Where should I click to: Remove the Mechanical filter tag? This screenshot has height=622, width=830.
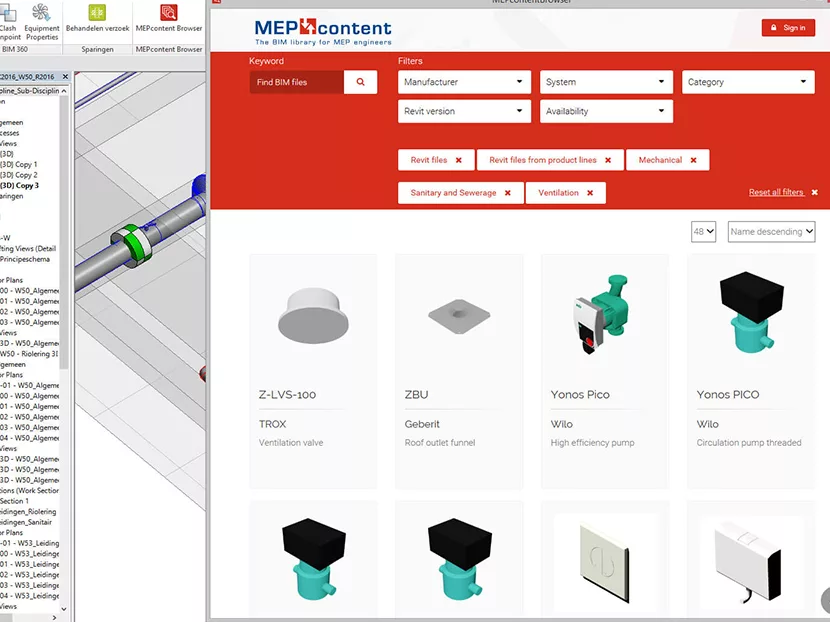(x=693, y=160)
